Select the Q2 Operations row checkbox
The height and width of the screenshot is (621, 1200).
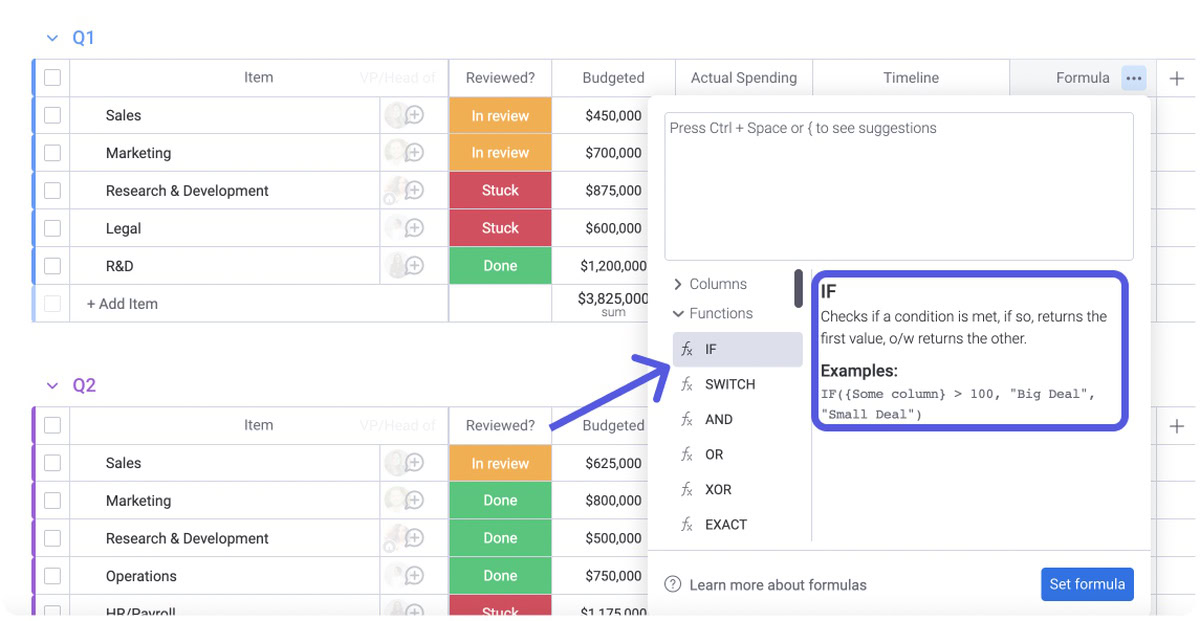tap(52, 576)
